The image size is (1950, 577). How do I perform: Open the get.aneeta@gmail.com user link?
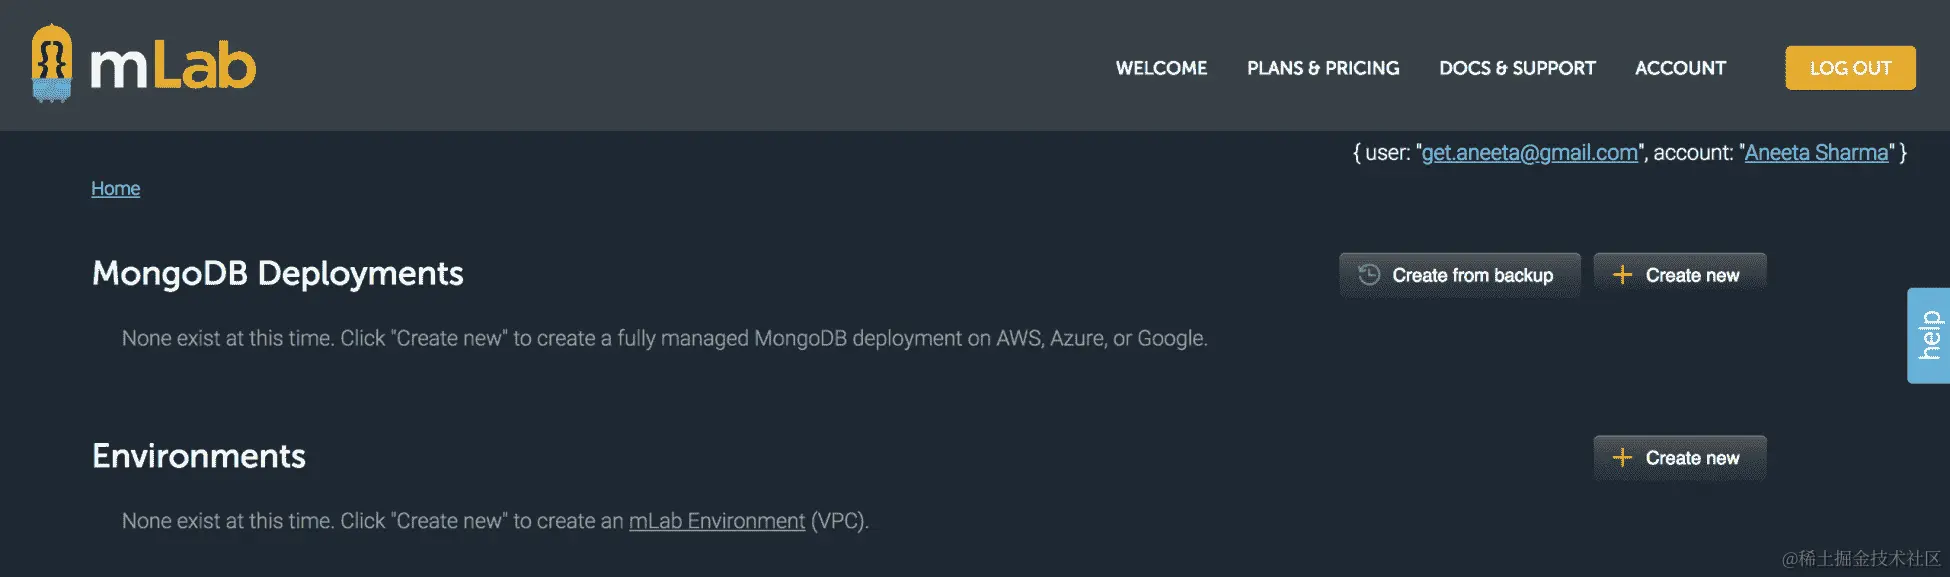point(1529,153)
